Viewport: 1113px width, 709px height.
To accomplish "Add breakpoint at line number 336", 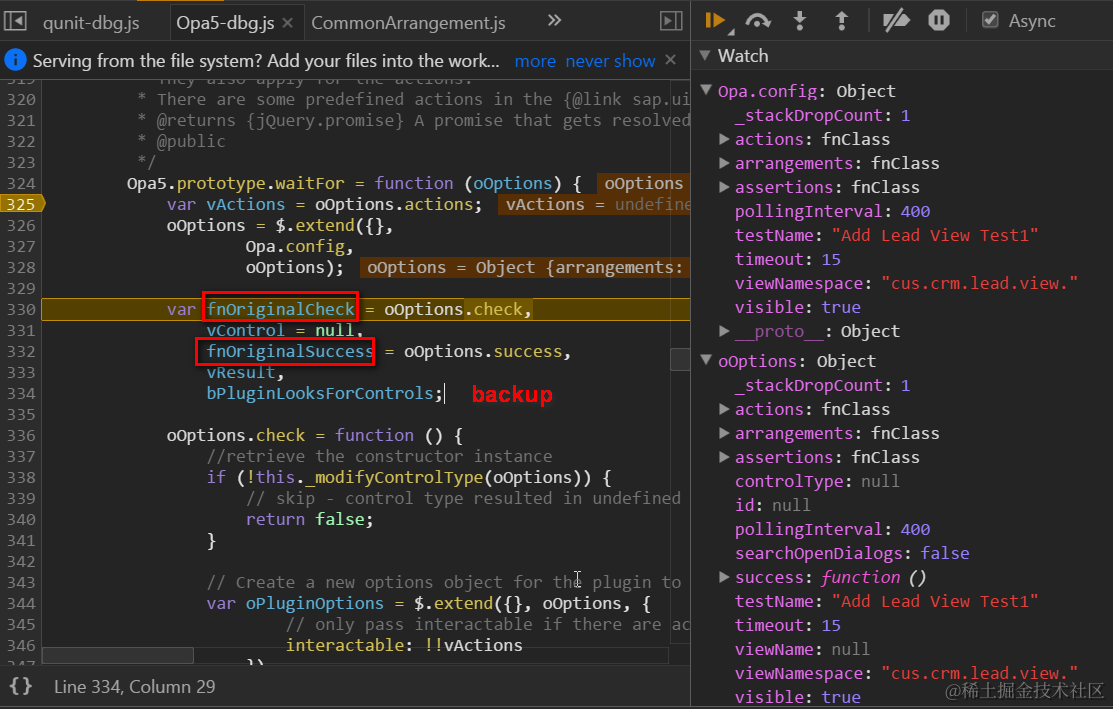I will coord(21,435).
